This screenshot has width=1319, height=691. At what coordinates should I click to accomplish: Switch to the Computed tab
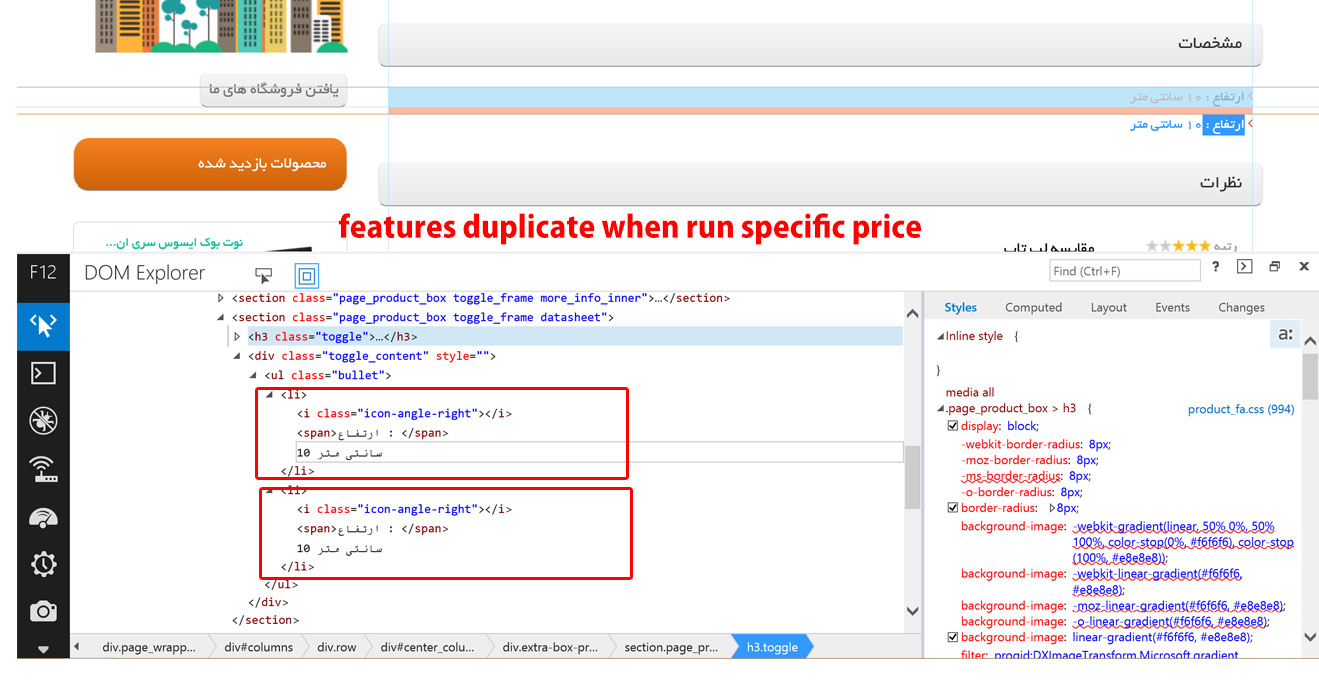pos(1033,307)
